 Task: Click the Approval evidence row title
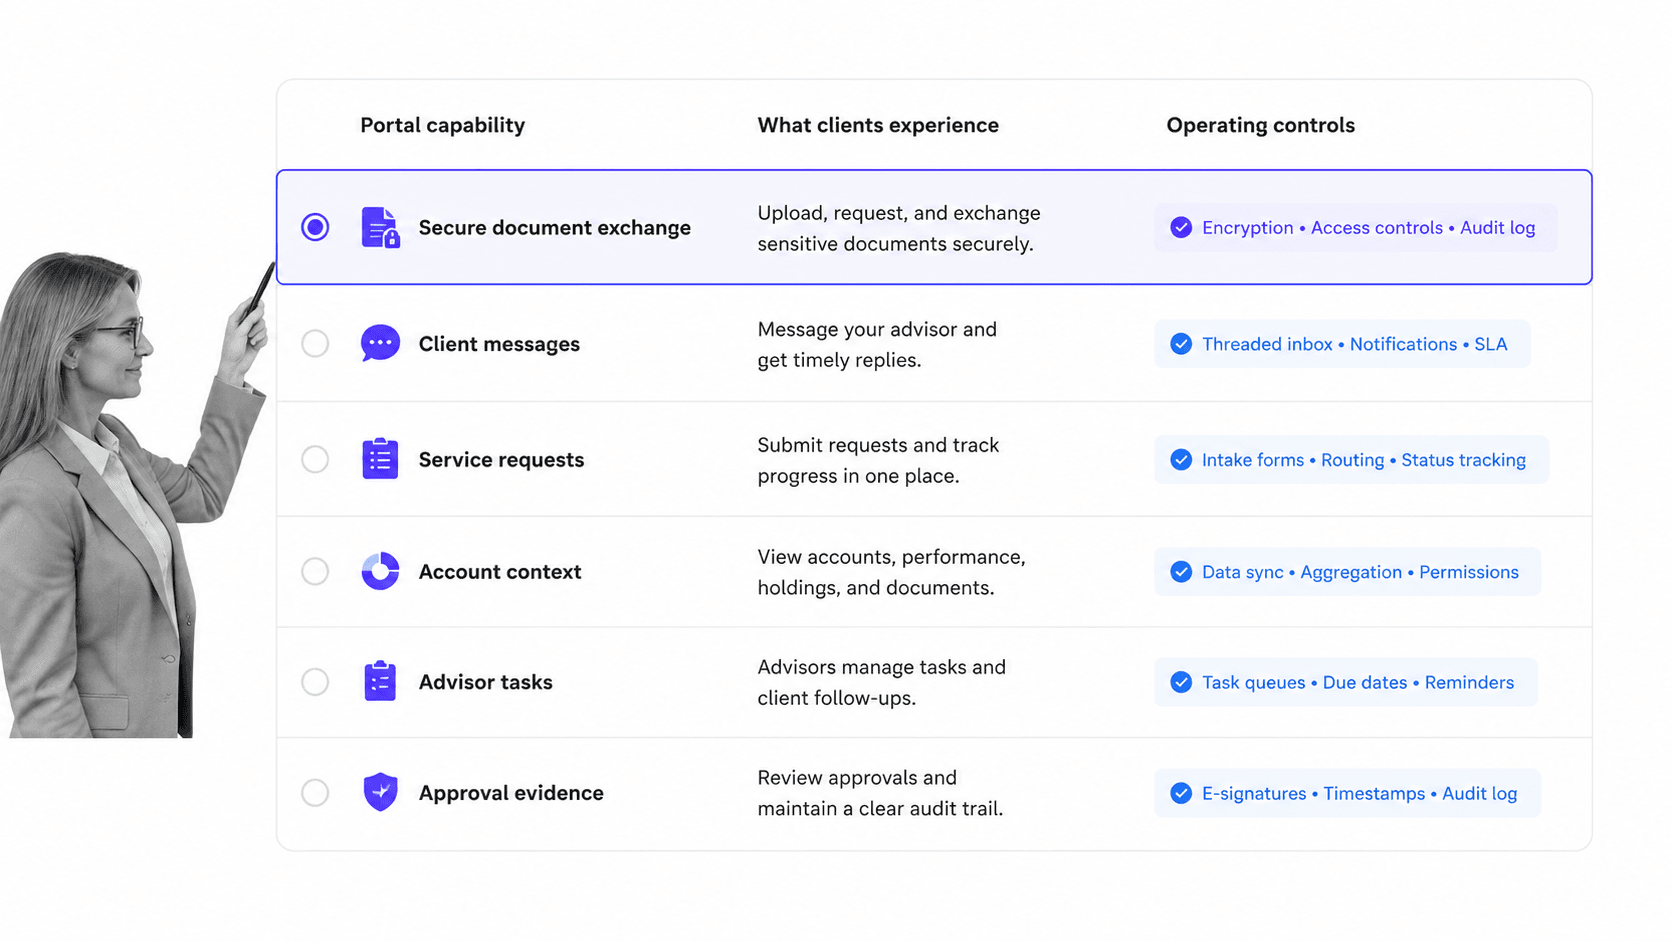tap(511, 793)
